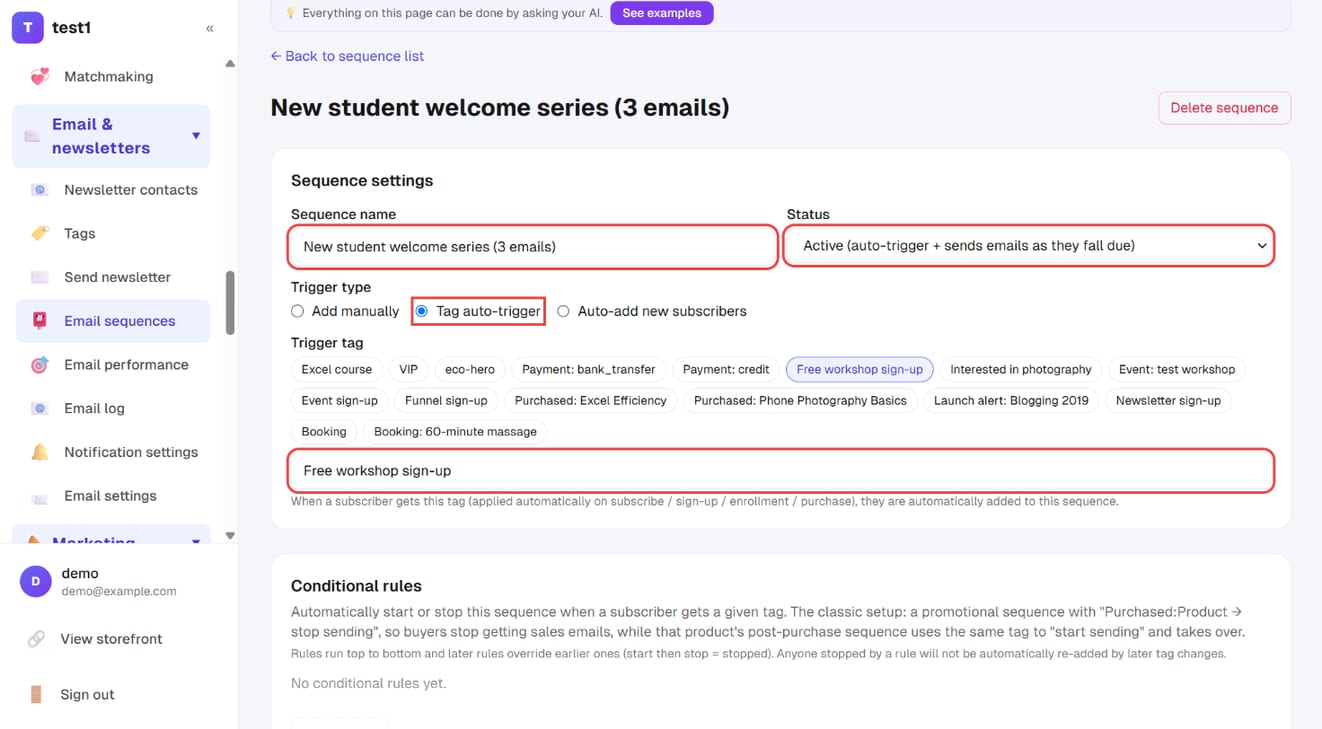Choose the Excel course tag chip

(337, 369)
